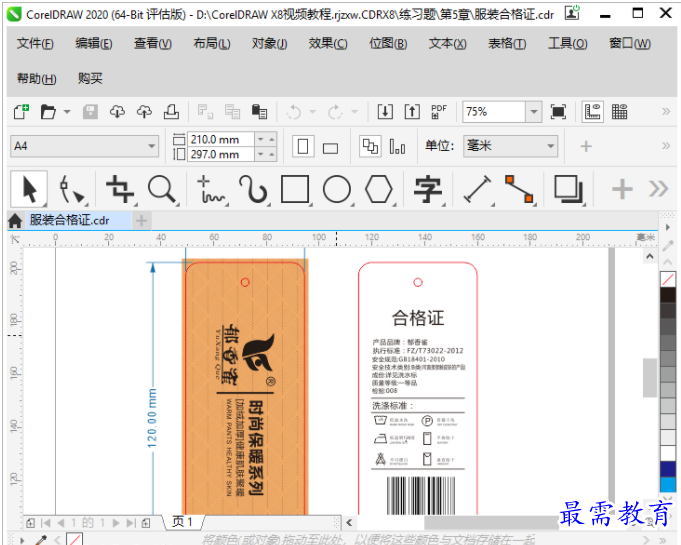
Task: Select the Freehand drawing tool
Action: (211, 189)
